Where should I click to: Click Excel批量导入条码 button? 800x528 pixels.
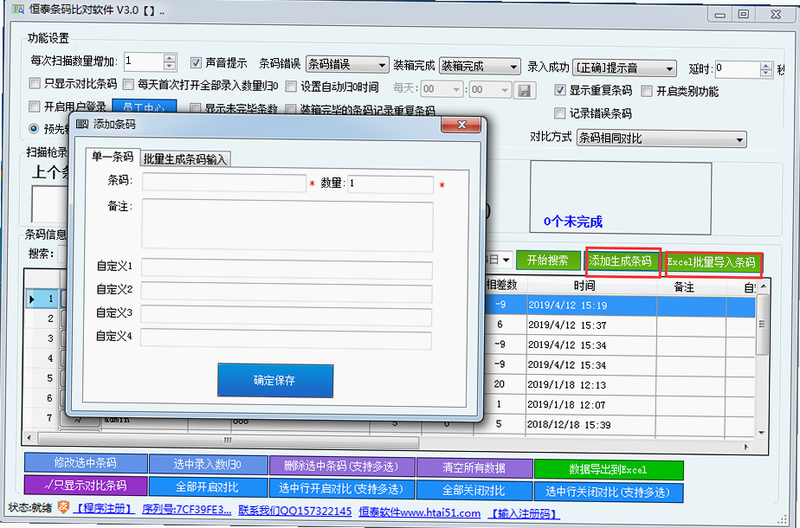[x=711, y=262]
